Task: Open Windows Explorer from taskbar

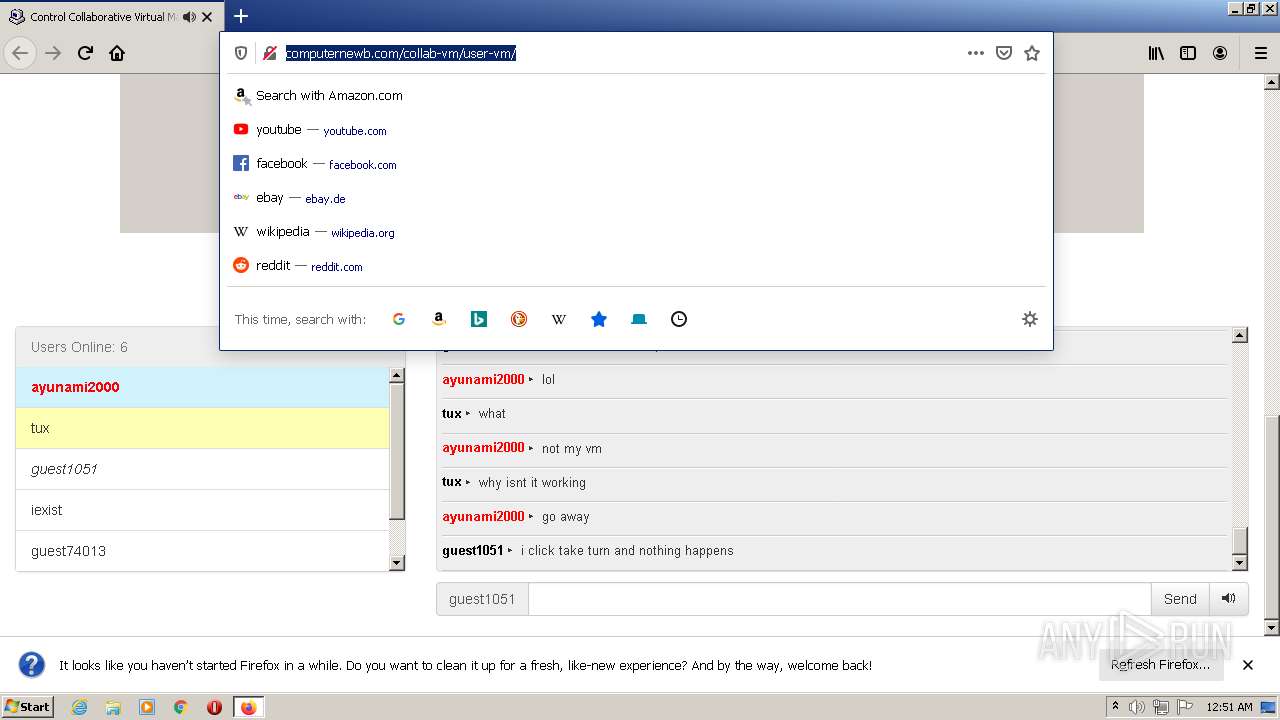Action: pos(113,707)
